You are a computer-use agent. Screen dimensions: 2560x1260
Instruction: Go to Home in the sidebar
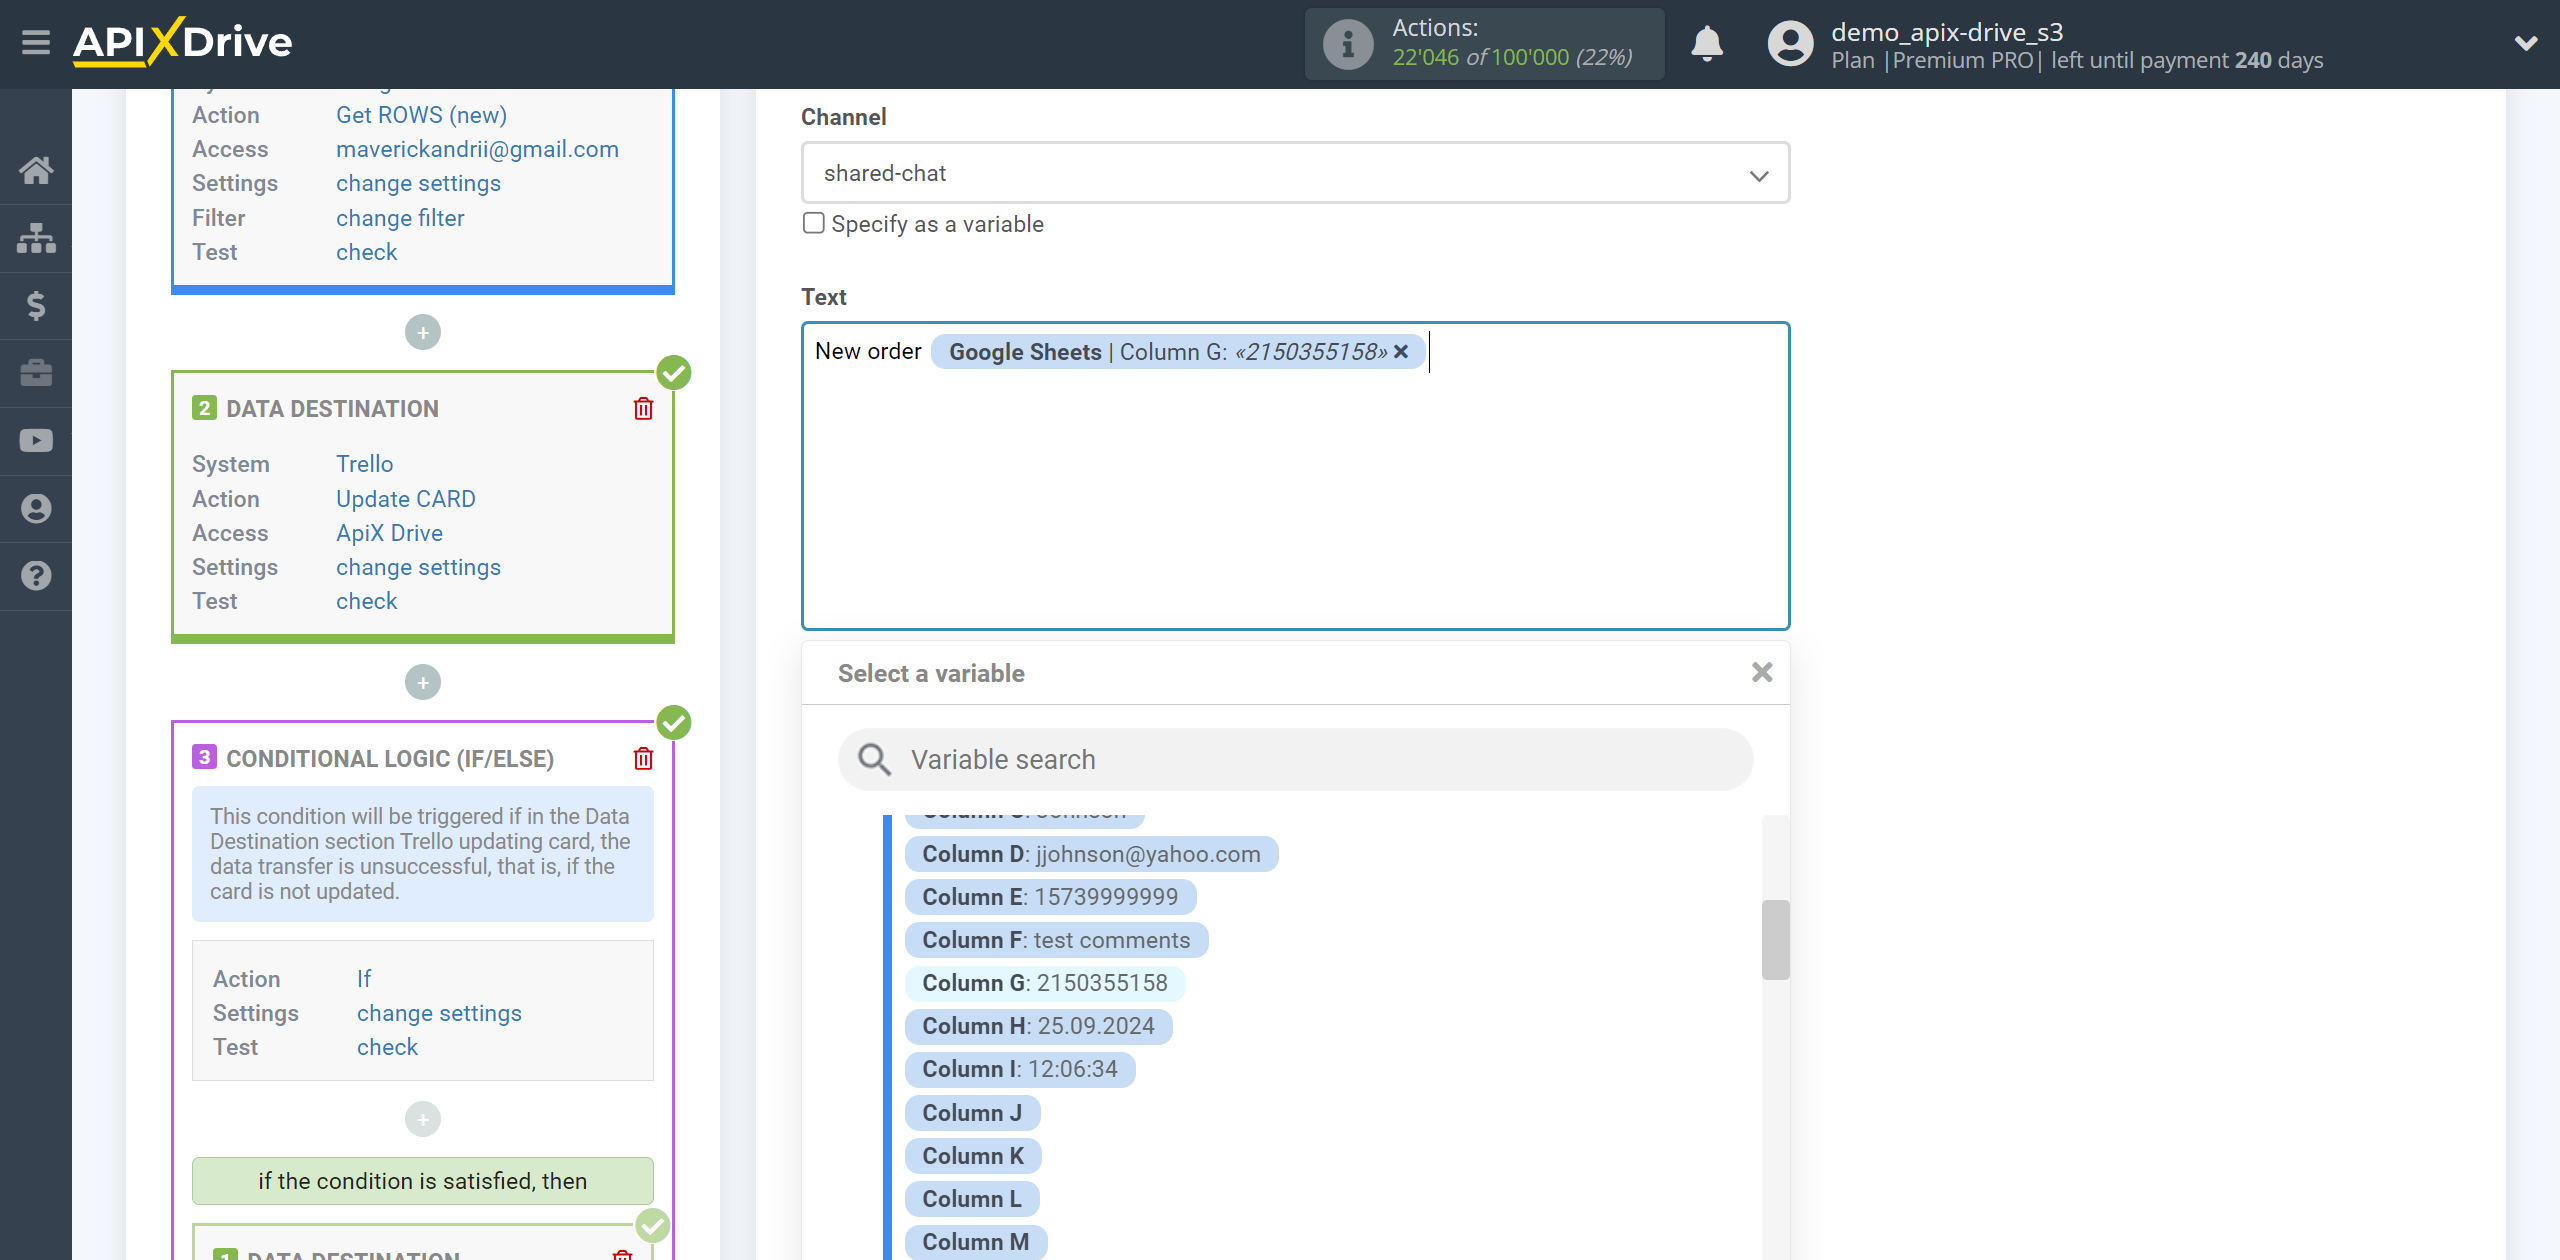pyautogui.click(x=36, y=170)
